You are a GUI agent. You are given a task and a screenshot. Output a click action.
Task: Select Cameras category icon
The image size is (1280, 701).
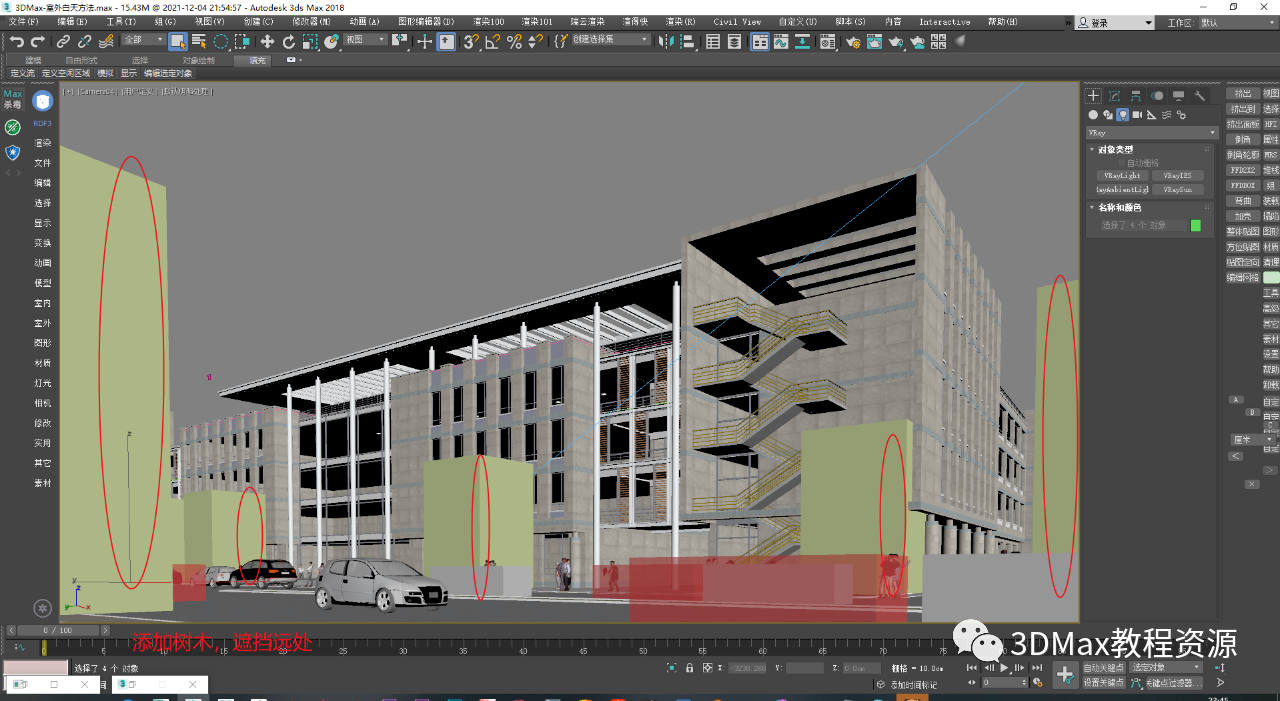point(1137,115)
